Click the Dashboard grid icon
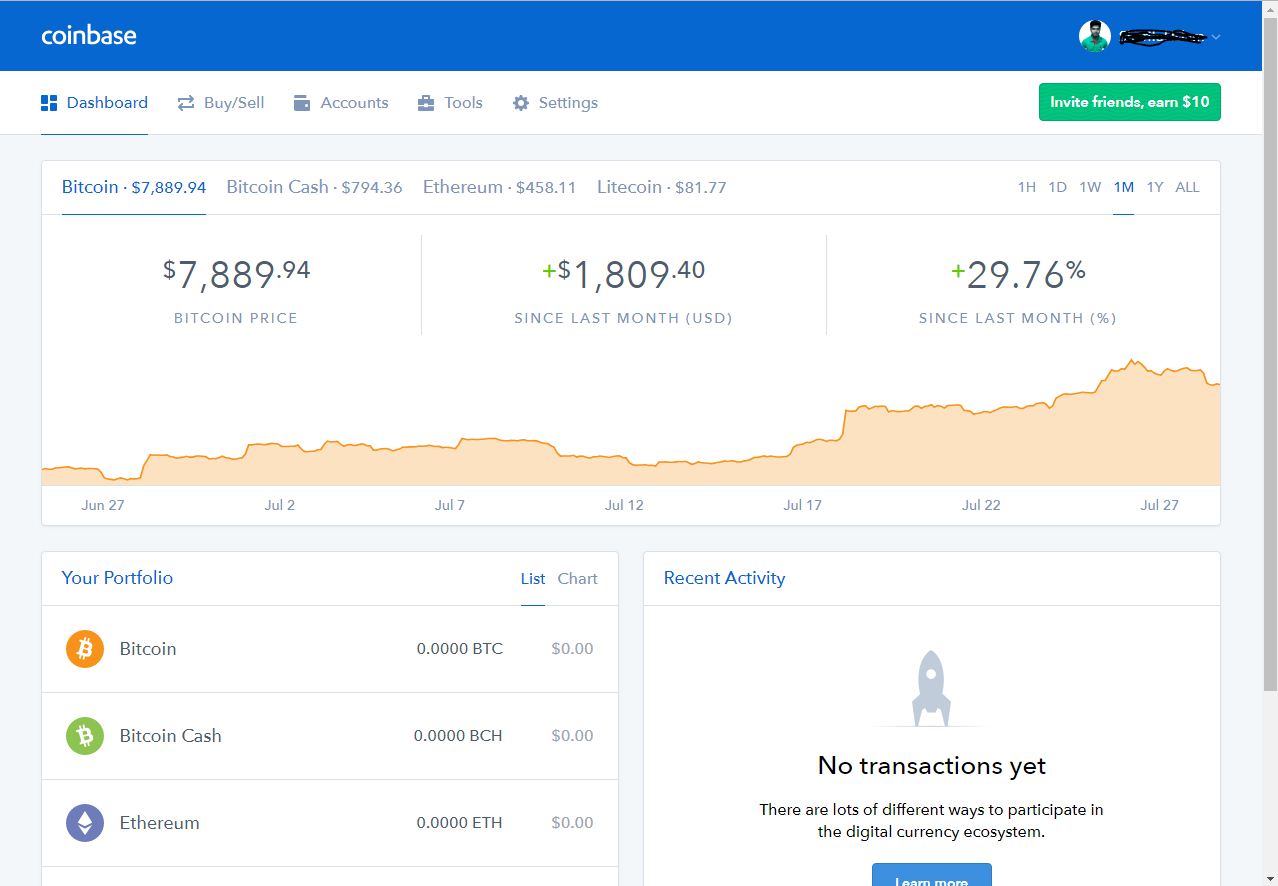 49,103
